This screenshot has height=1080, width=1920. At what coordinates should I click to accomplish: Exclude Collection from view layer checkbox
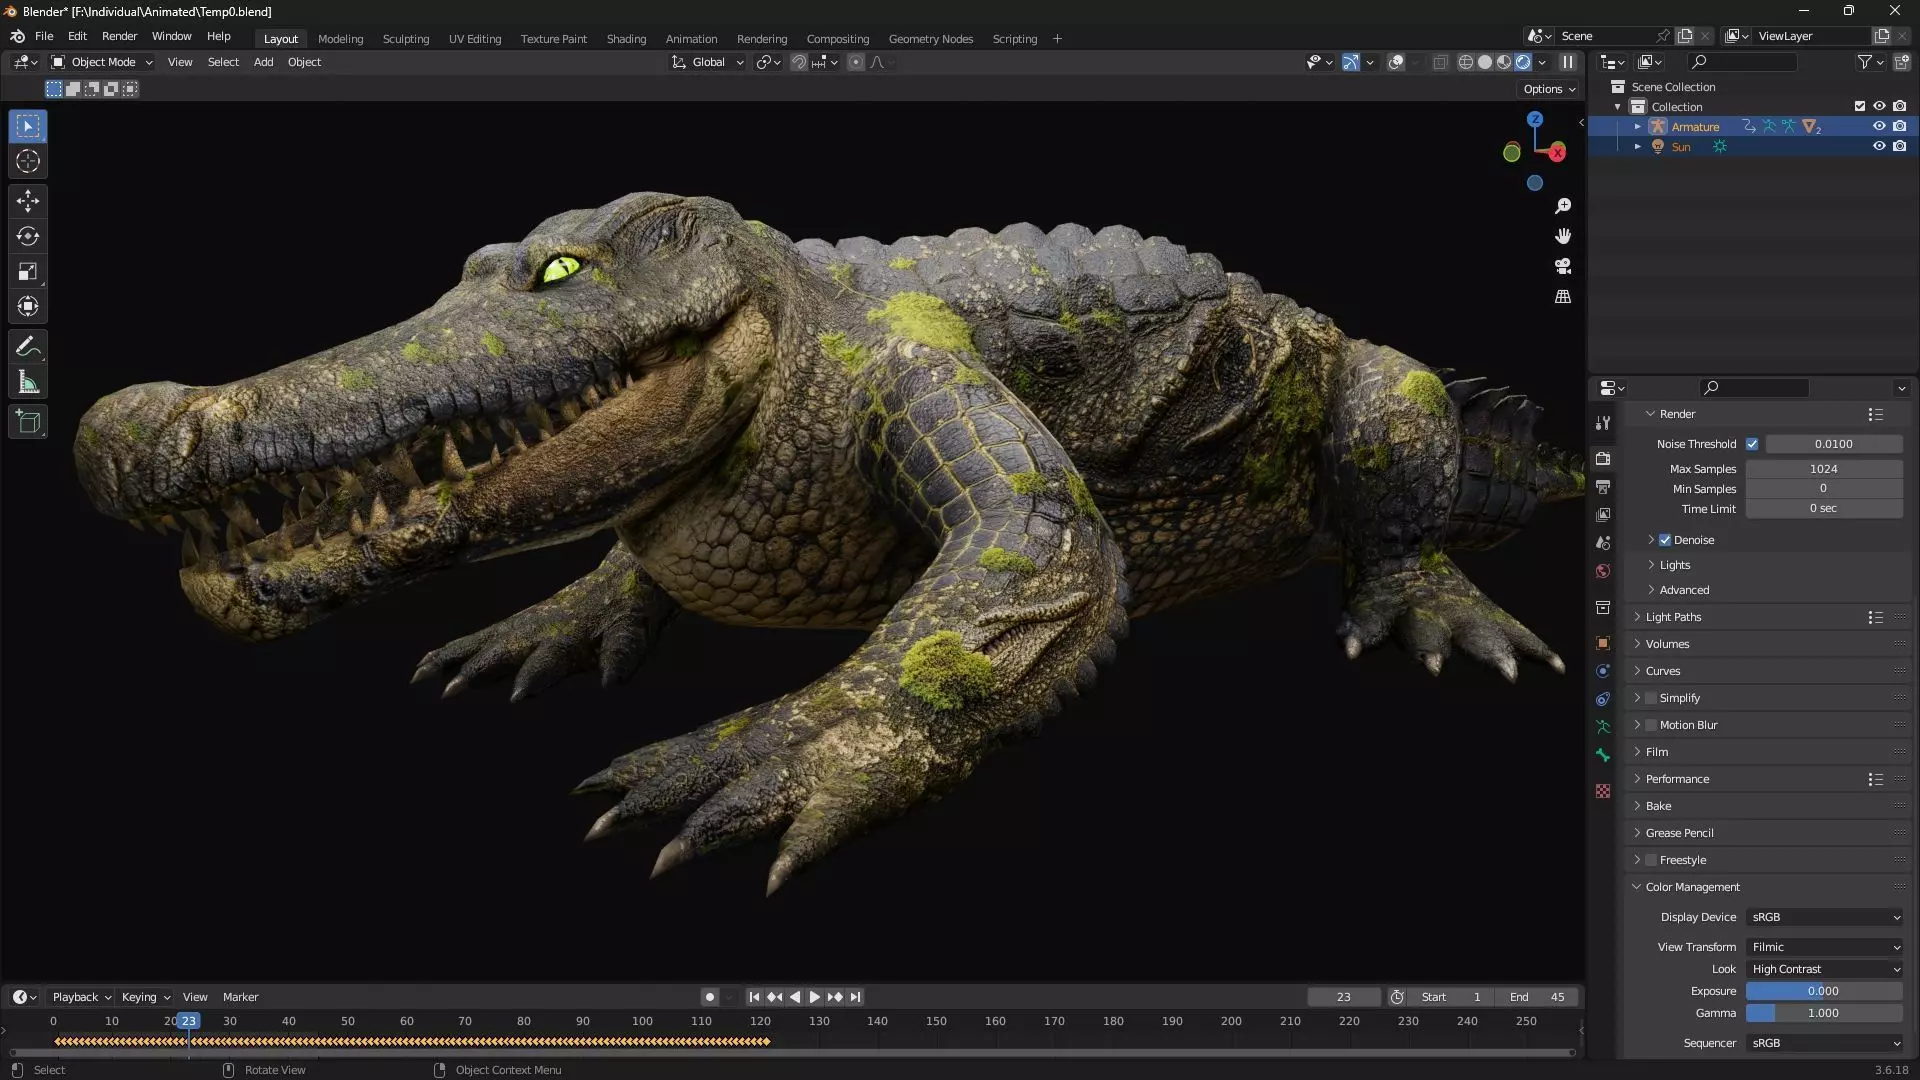pyautogui.click(x=1860, y=106)
